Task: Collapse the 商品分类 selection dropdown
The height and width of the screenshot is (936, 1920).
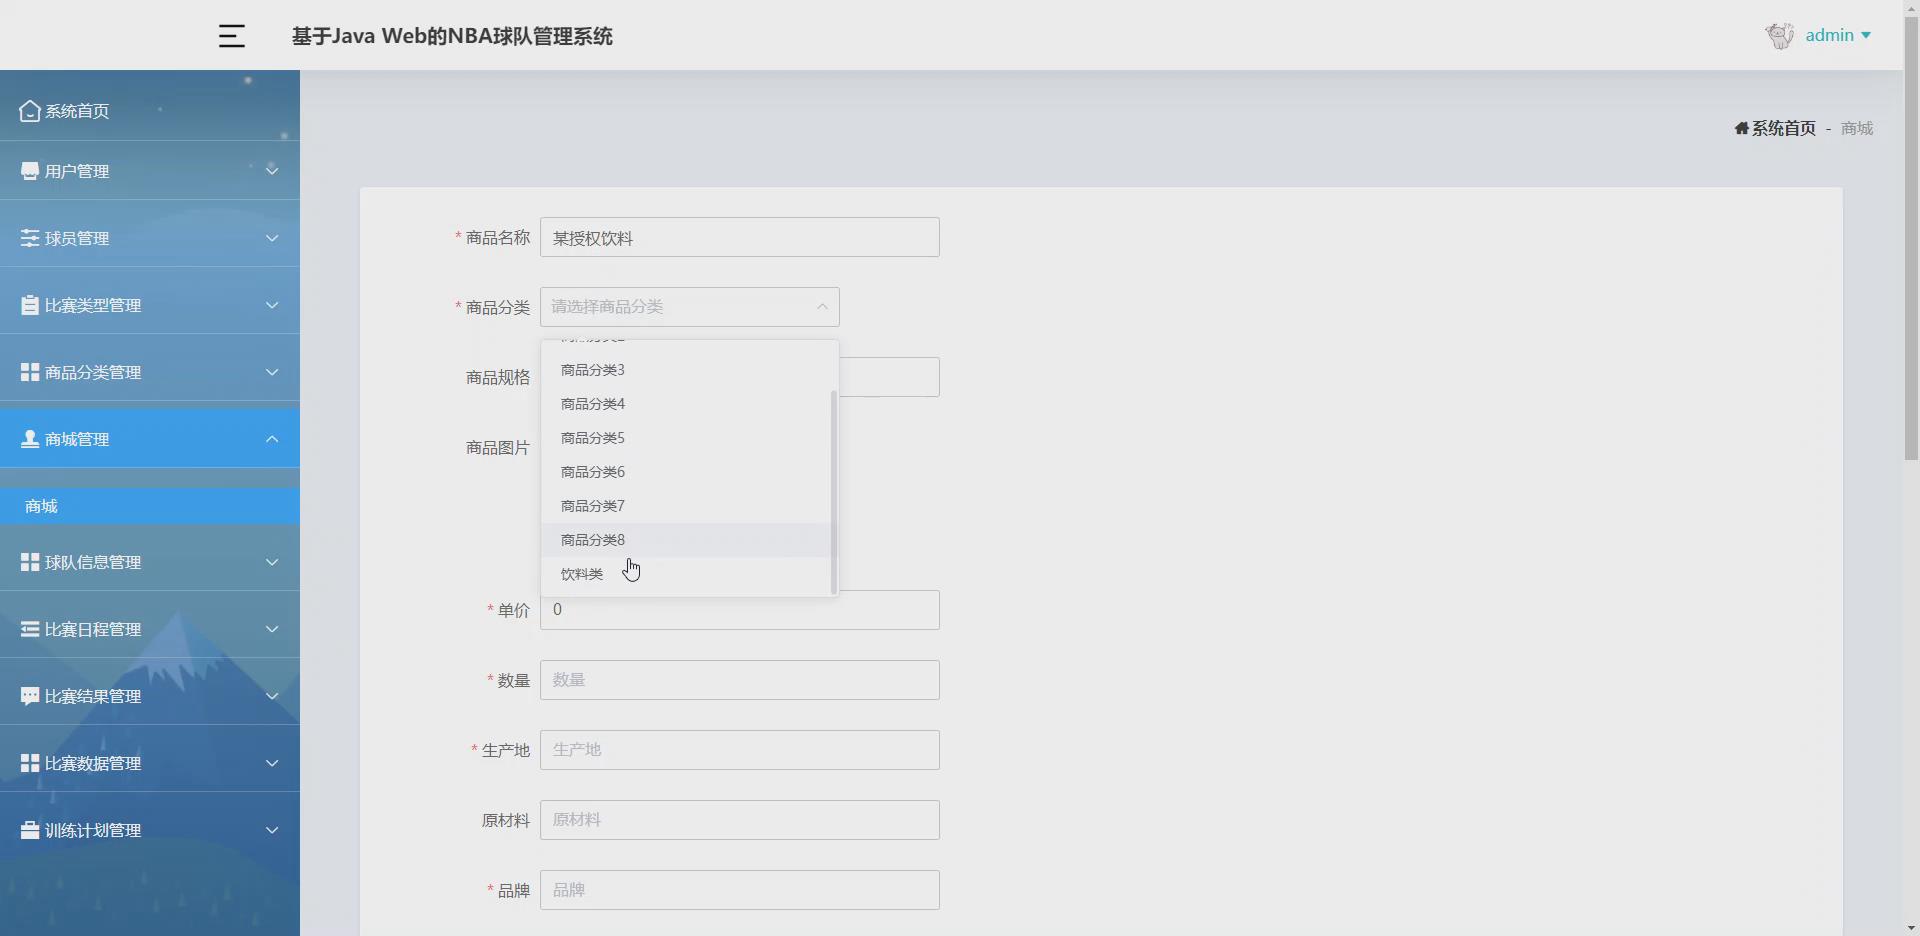Action: (x=821, y=307)
